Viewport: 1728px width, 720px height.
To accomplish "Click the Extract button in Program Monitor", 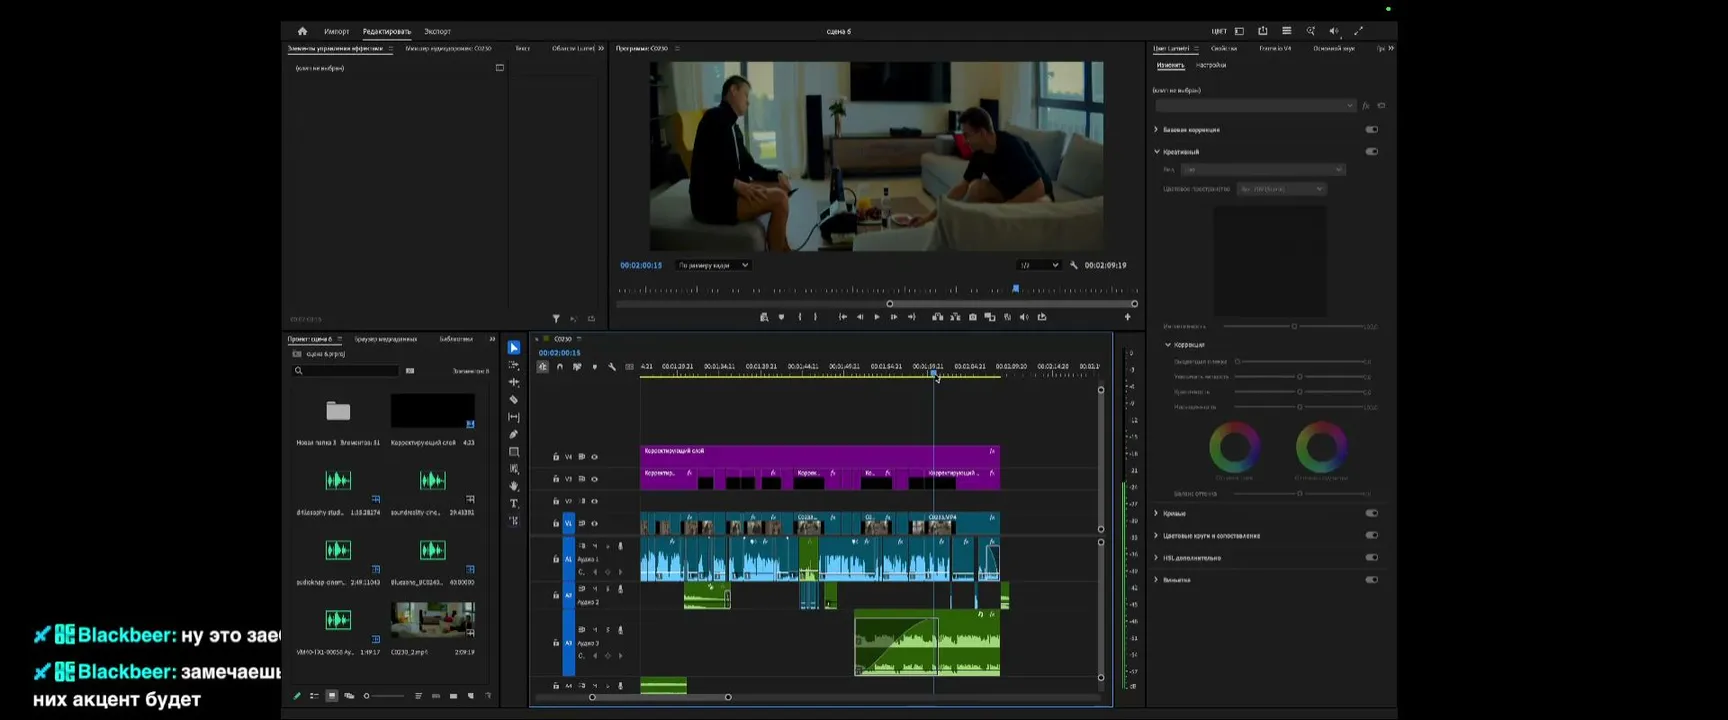I will [955, 317].
